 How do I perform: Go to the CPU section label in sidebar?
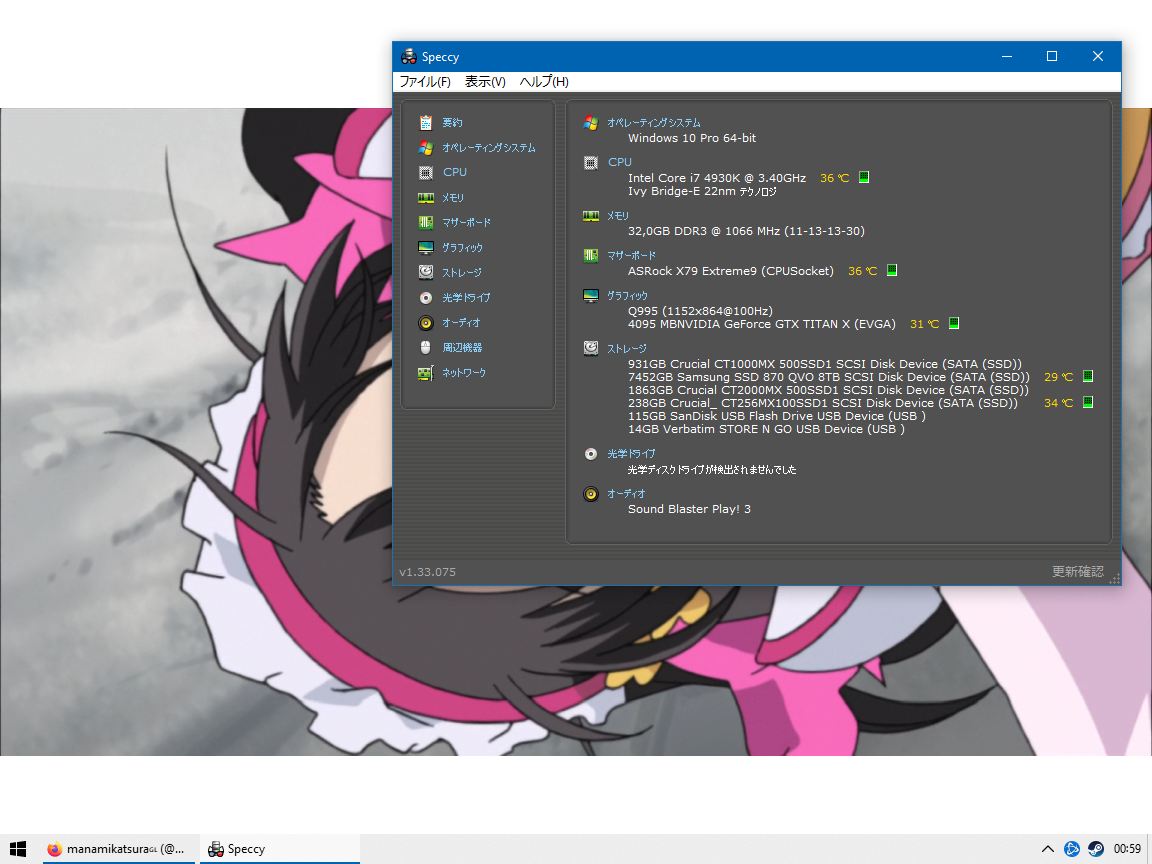point(455,172)
